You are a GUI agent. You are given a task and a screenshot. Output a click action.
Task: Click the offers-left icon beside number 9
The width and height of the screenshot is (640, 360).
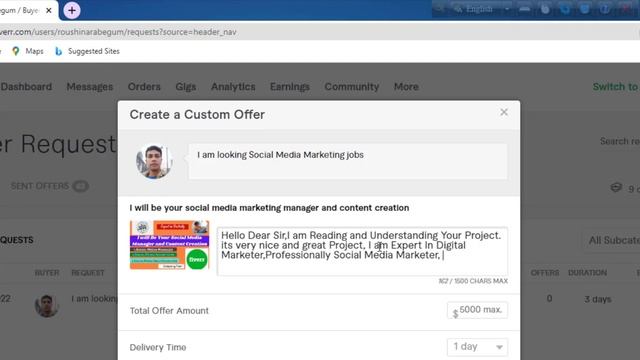pos(616,188)
